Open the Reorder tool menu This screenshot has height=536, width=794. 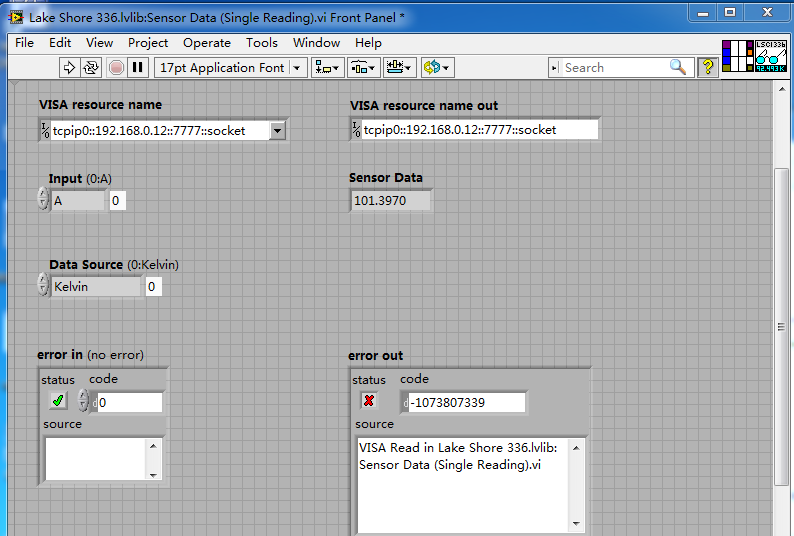(x=436, y=67)
